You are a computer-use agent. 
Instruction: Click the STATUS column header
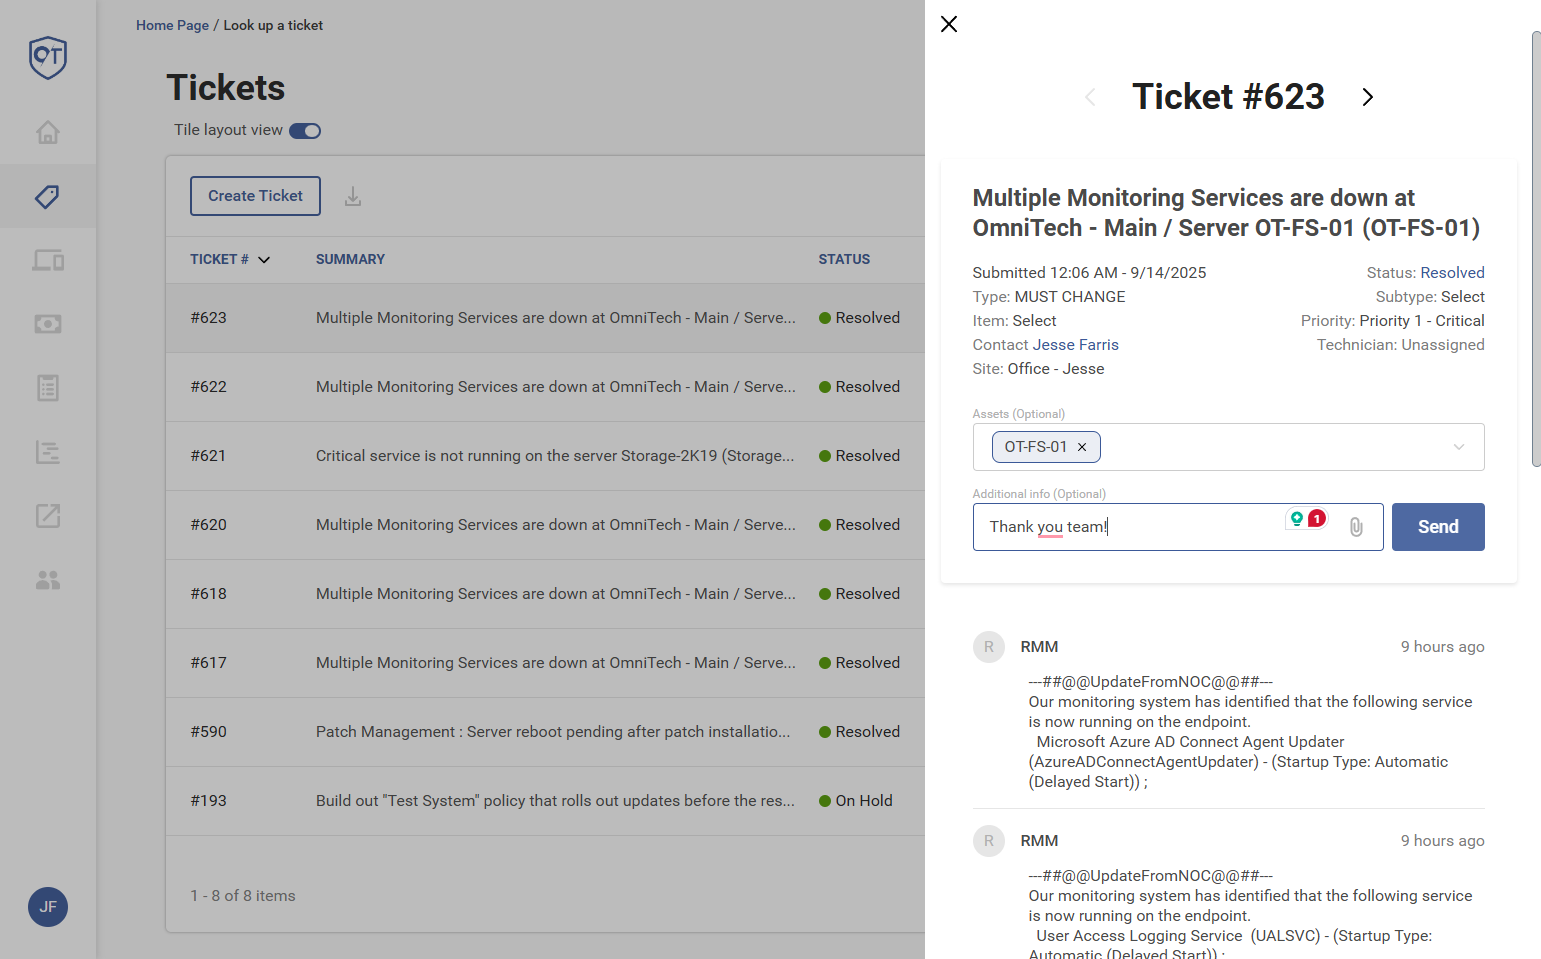[x=844, y=259]
